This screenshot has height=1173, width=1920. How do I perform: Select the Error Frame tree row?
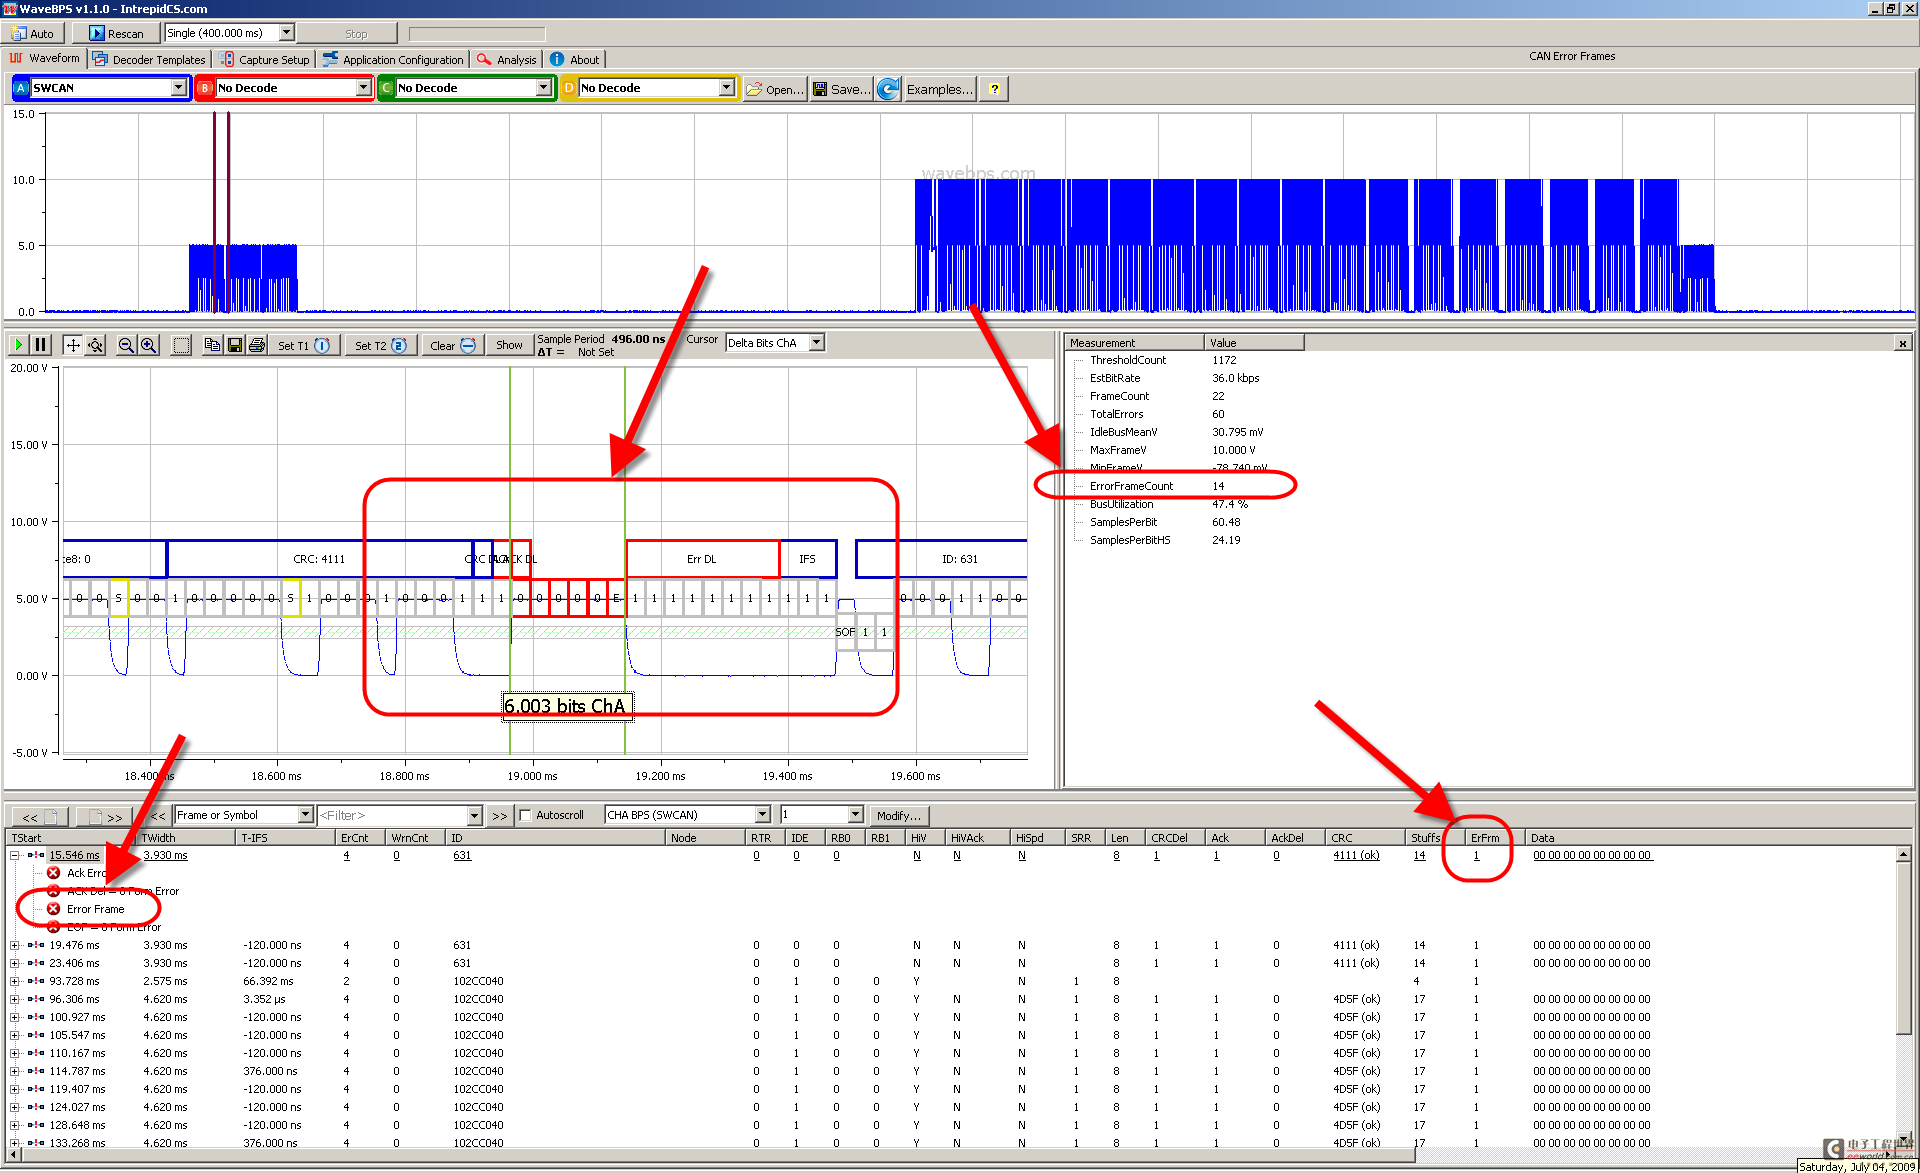(x=95, y=909)
